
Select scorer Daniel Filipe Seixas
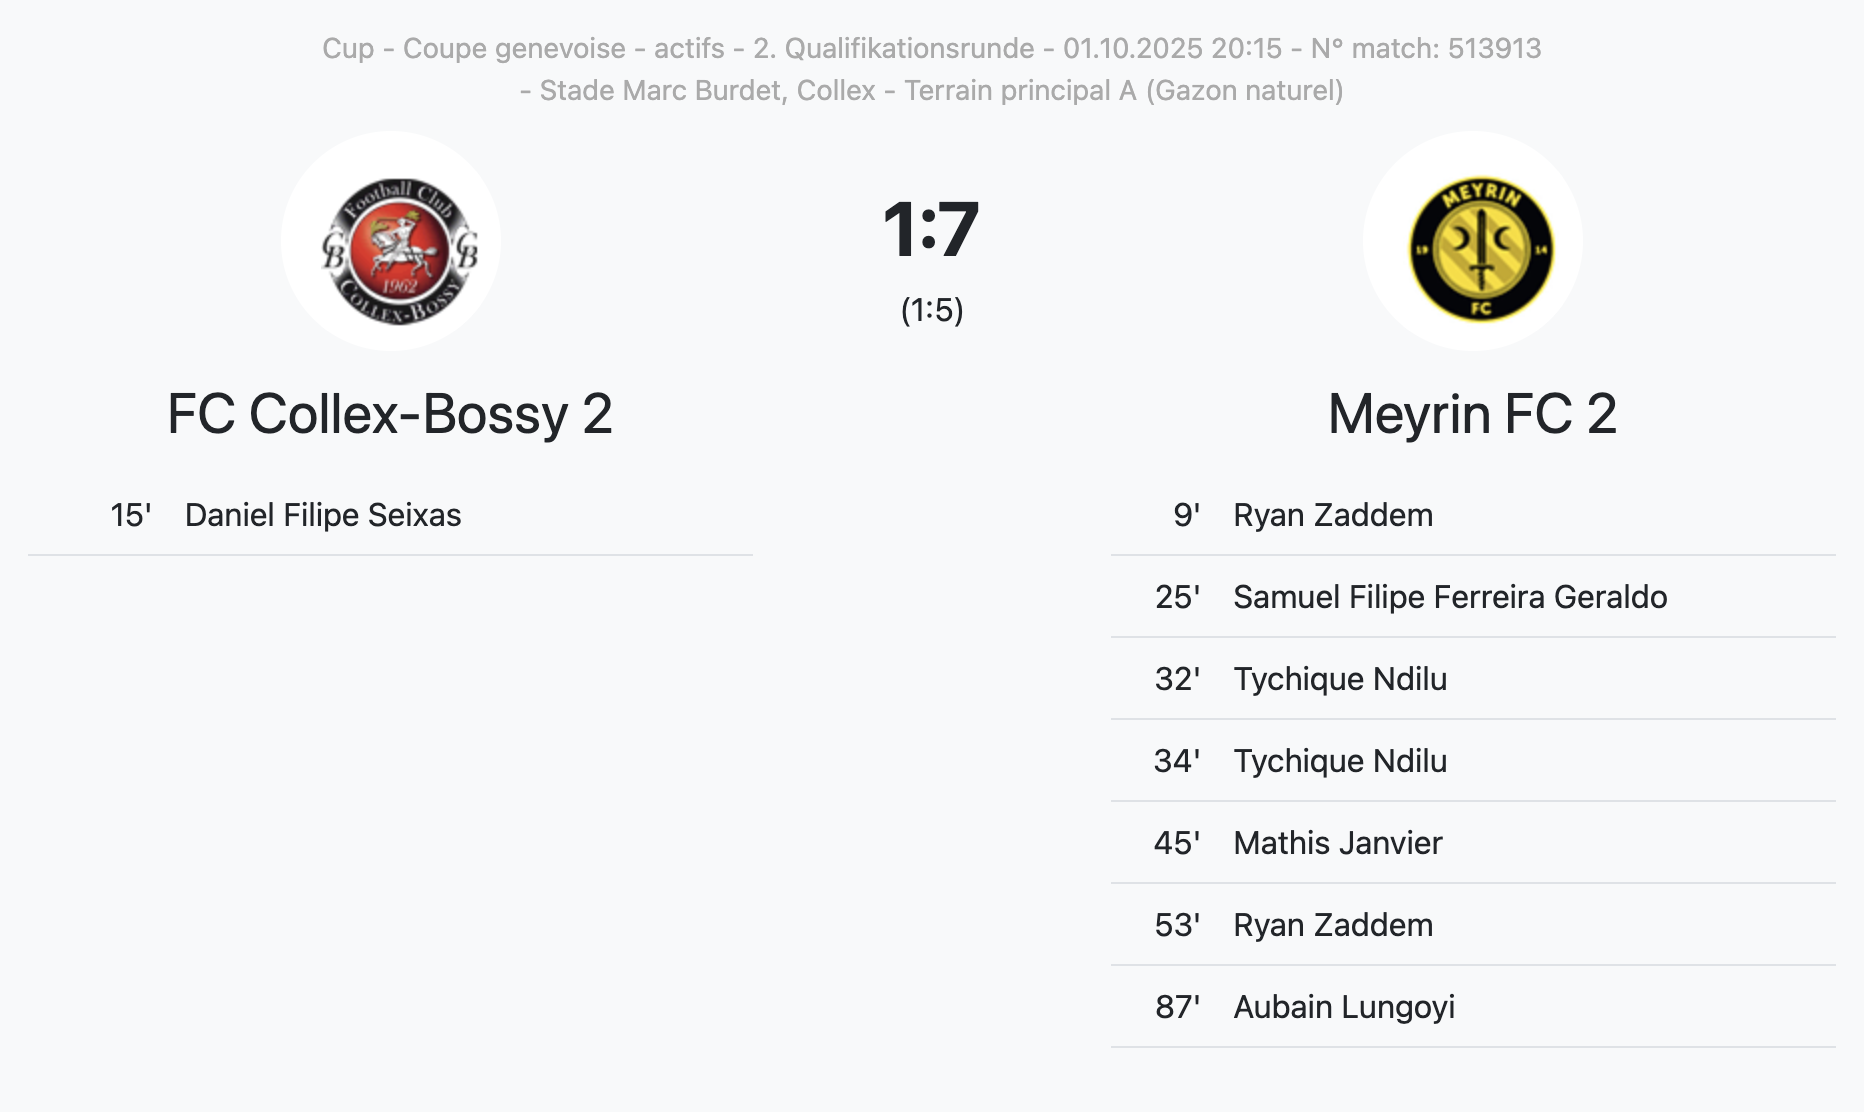tap(323, 515)
